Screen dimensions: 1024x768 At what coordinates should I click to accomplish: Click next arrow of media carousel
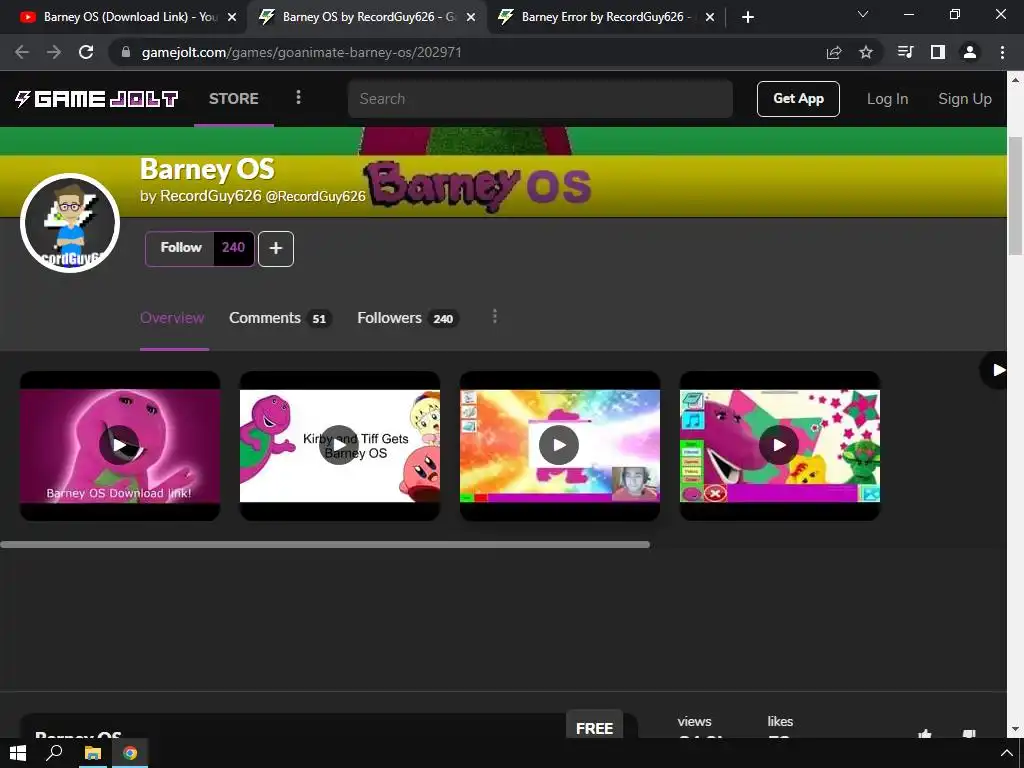997,370
